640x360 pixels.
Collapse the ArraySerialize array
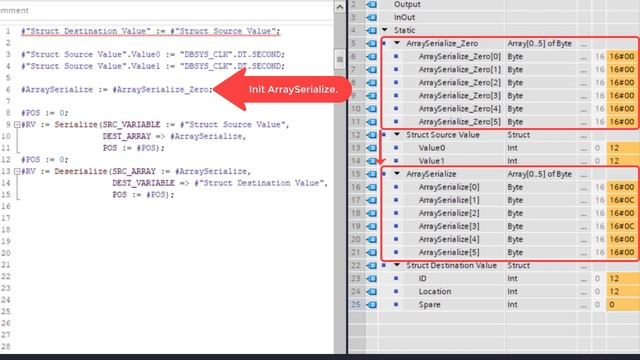point(397,174)
